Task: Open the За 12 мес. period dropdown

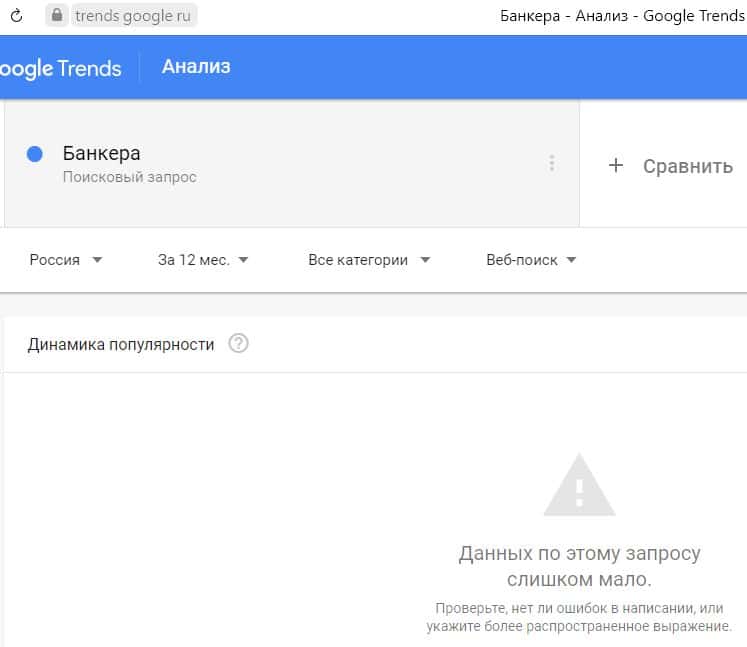Action: [x=203, y=260]
